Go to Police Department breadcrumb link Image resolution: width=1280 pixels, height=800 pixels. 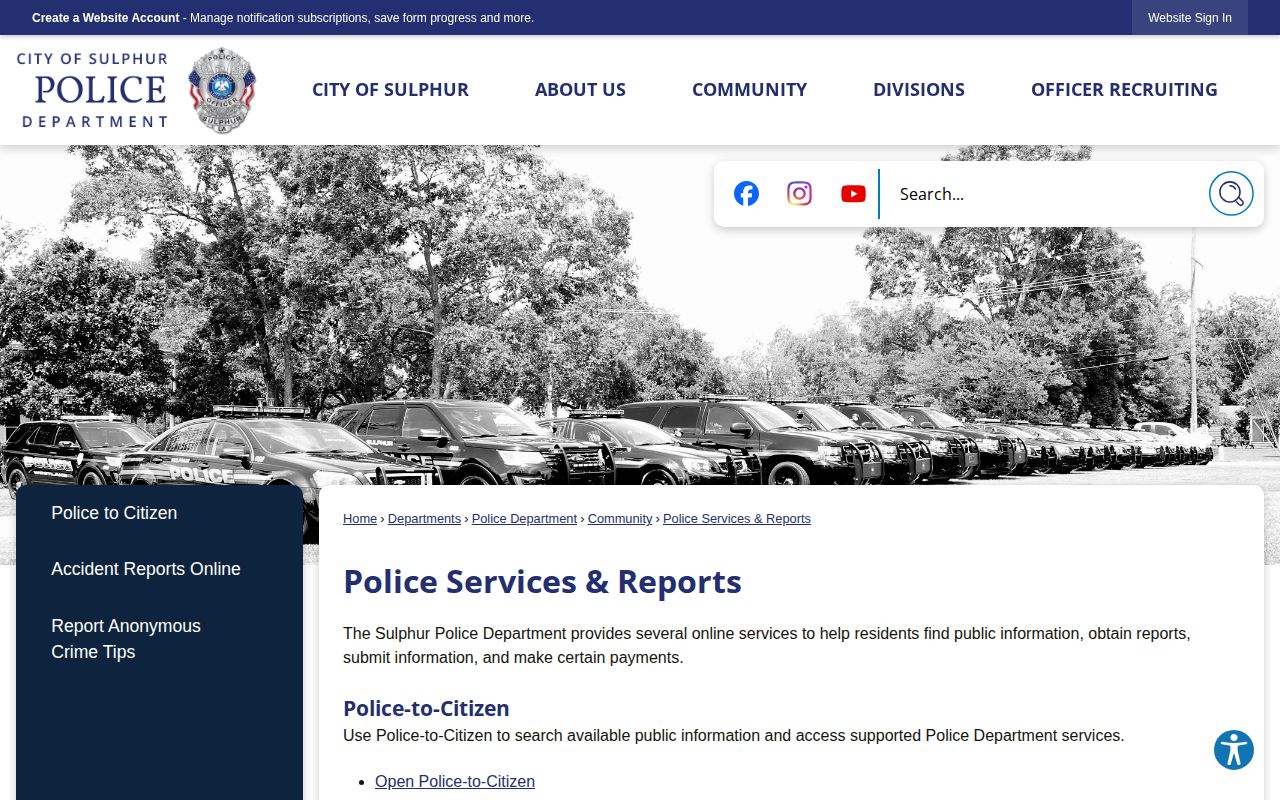tap(524, 519)
